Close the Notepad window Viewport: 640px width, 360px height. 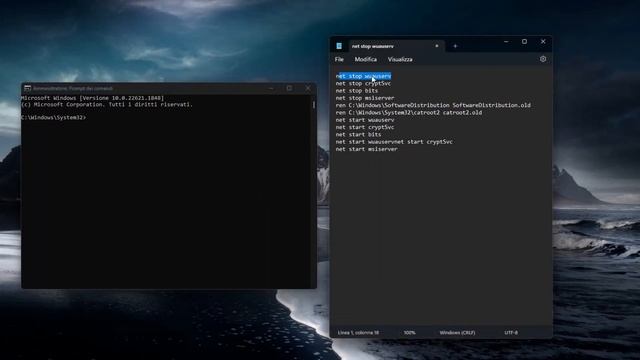(x=543, y=42)
